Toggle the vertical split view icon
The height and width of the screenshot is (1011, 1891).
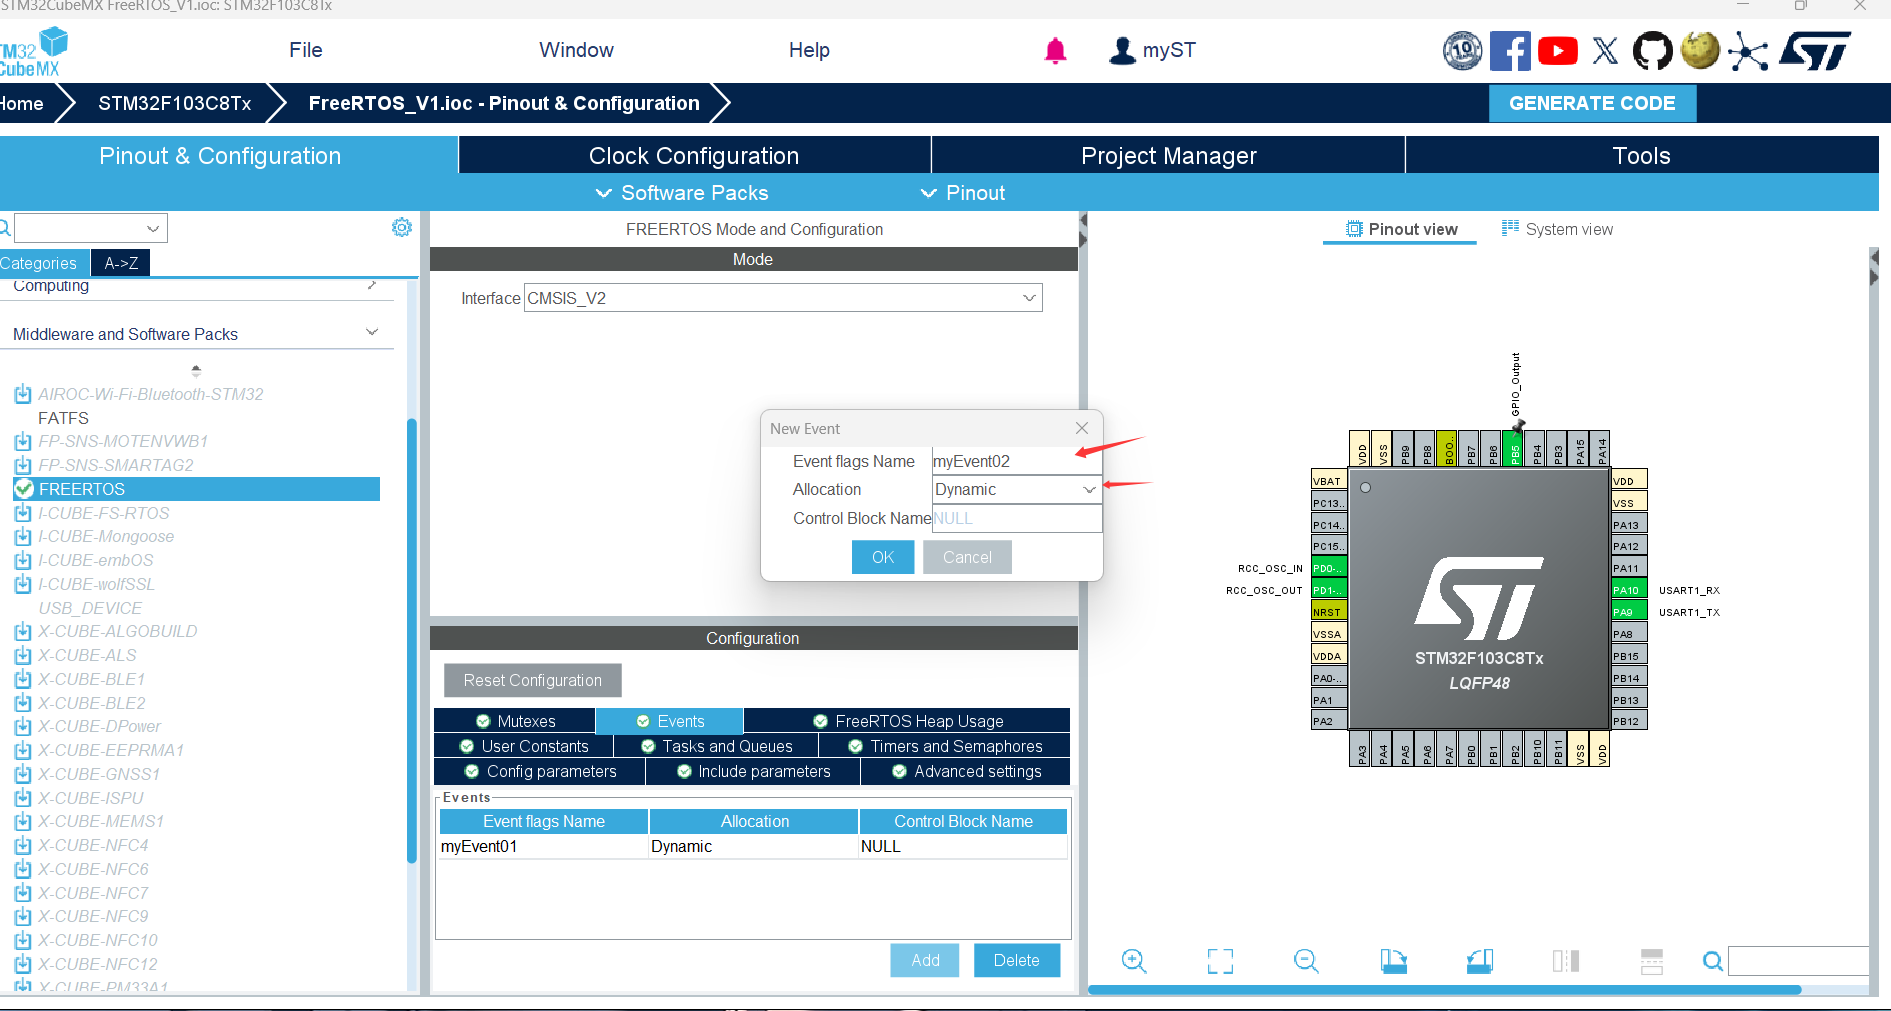tap(1566, 961)
